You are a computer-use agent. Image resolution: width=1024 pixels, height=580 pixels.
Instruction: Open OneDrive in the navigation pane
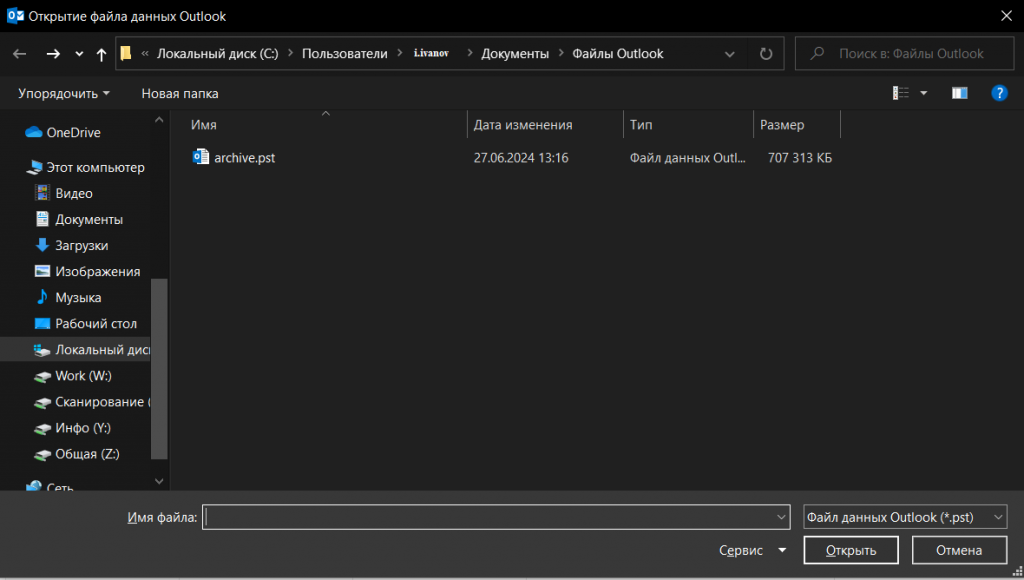(73, 132)
